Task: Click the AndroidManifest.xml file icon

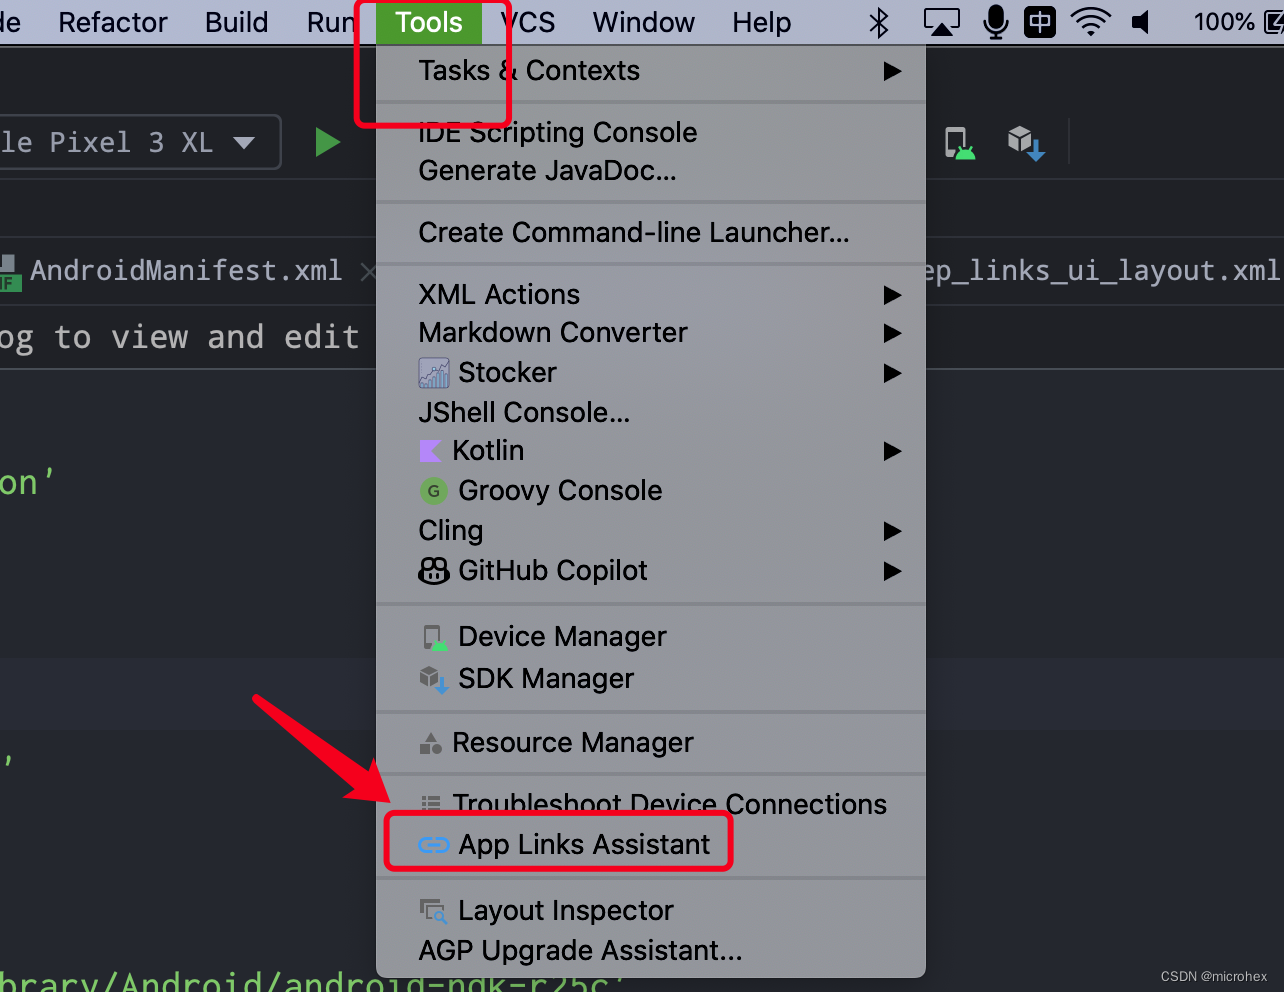Action: pos(10,272)
